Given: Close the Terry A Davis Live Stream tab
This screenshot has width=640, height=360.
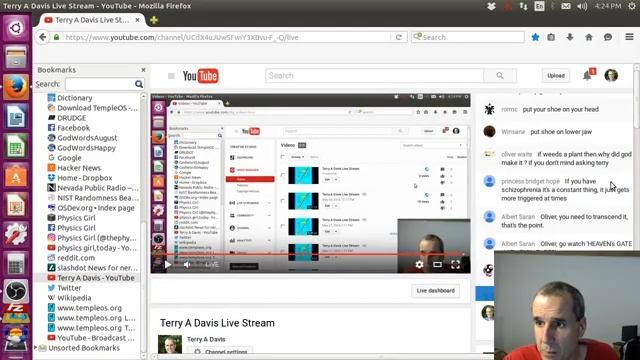Looking at the screenshot, I should tap(138, 20).
